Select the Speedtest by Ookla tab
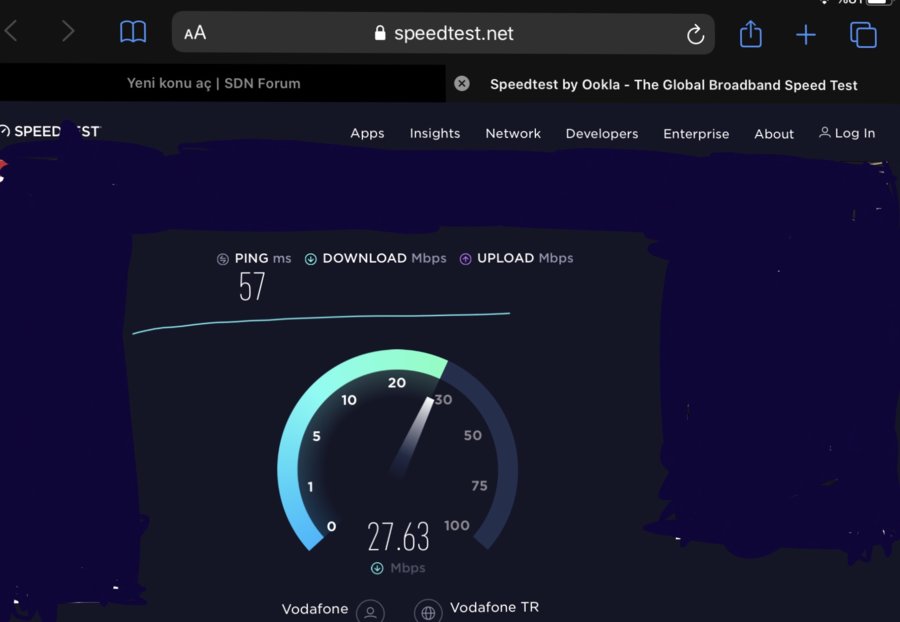 [673, 84]
